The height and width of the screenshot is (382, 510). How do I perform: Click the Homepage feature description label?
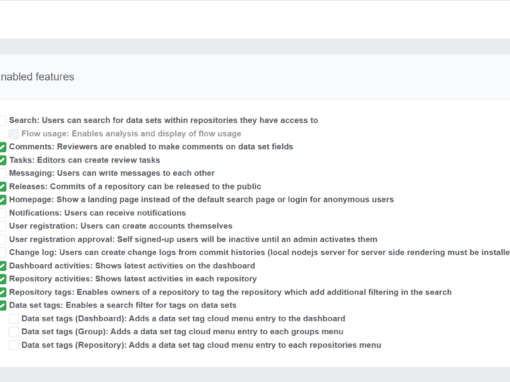tap(201, 200)
